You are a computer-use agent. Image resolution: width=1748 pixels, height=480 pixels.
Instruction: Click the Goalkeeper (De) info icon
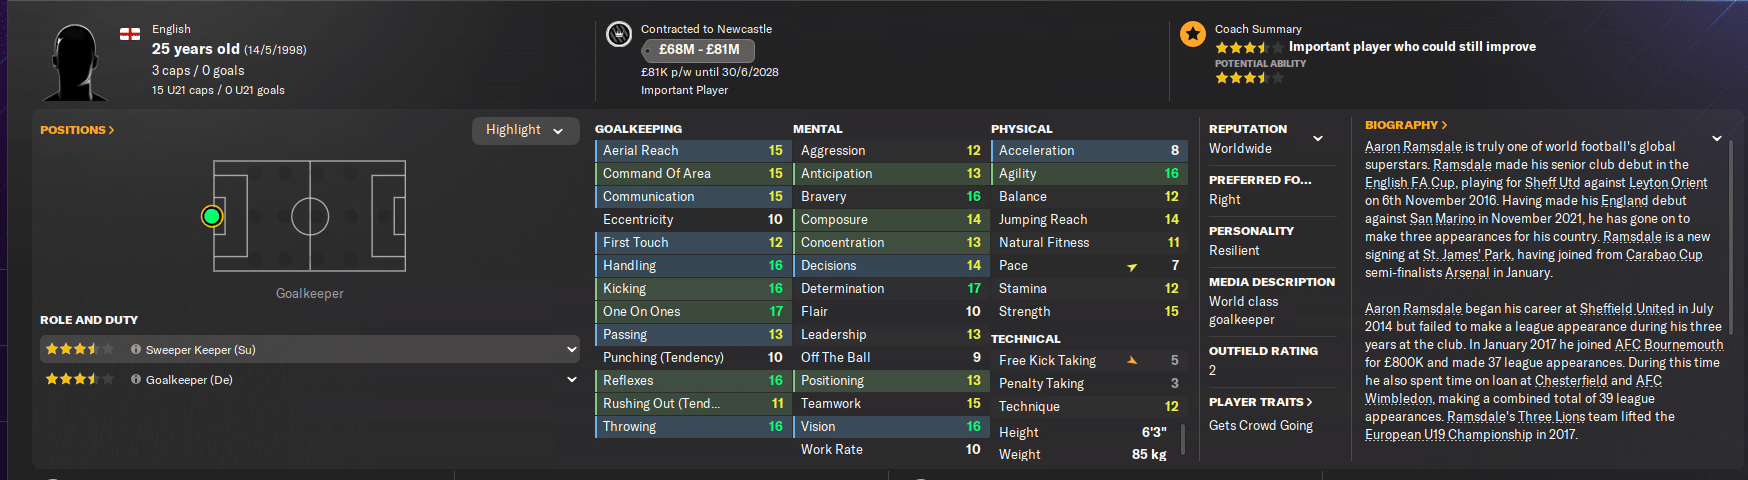point(136,380)
